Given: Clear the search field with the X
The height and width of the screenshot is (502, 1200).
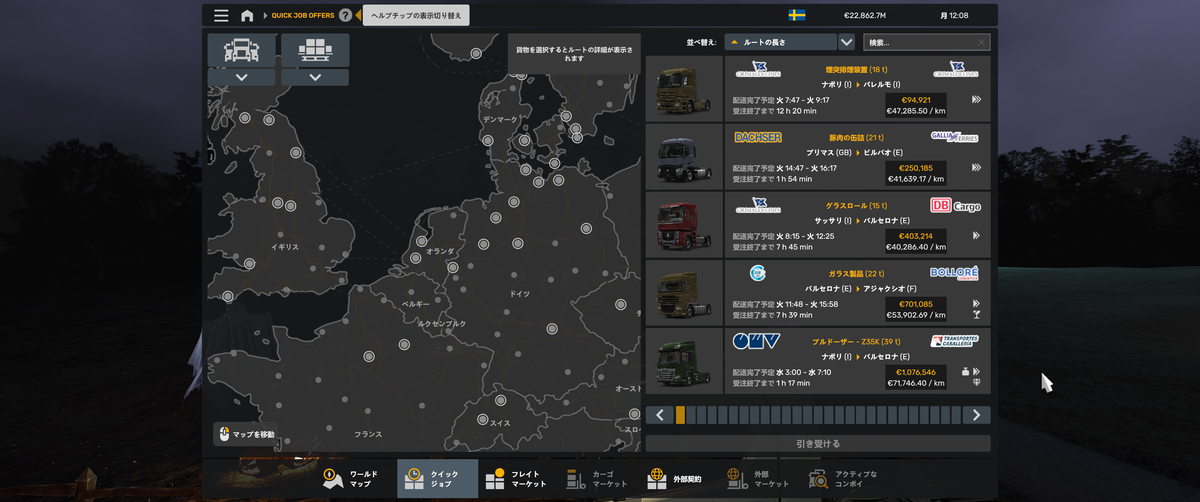Looking at the screenshot, I should [x=981, y=42].
